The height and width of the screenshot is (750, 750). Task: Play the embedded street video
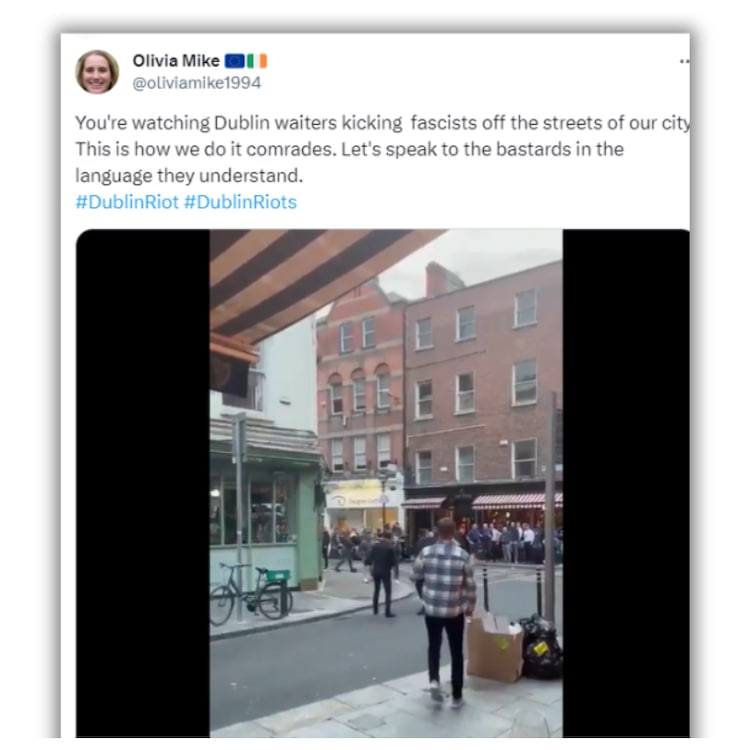click(x=386, y=483)
